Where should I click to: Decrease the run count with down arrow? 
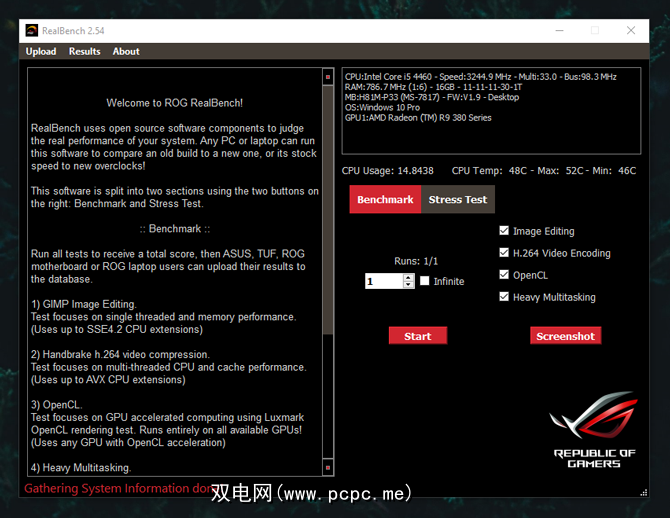(408, 285)
